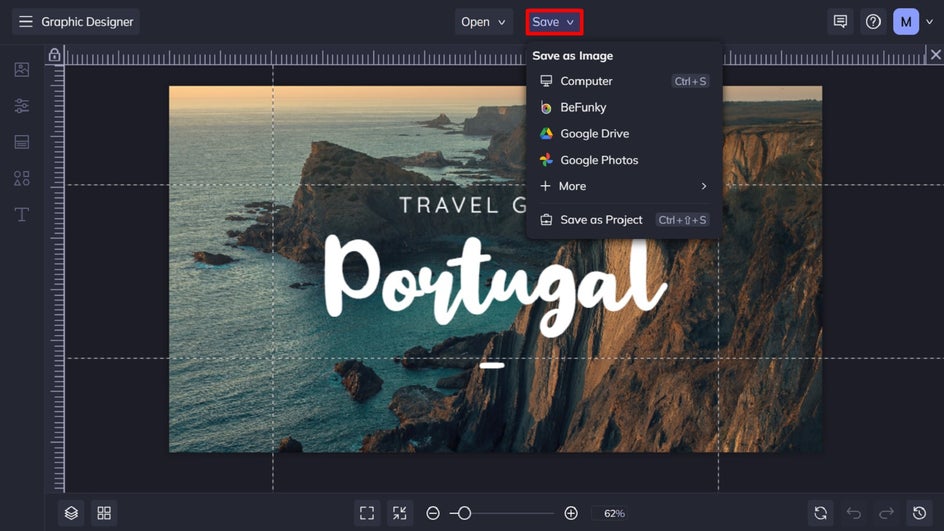Select Google Drive save option
The image size is (944, 531).
(594, 134)
